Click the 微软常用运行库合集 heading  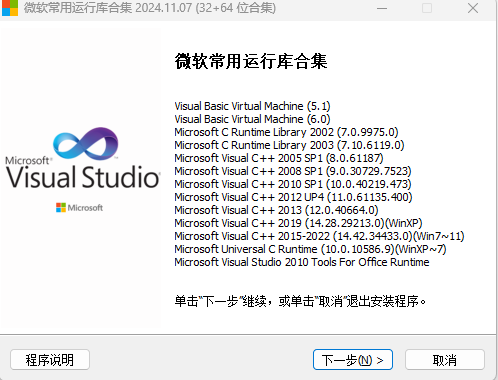pyautogui.click(x=251, y=61)
